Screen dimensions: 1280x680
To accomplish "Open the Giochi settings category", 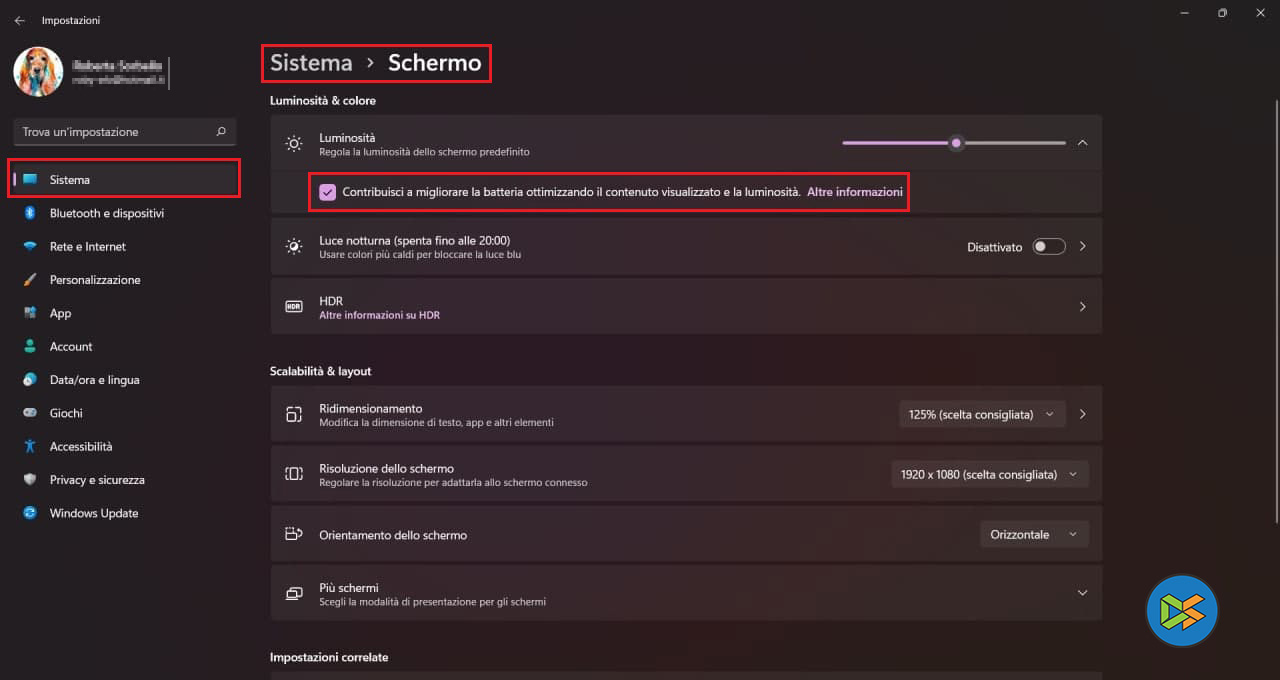I will 66,413.
